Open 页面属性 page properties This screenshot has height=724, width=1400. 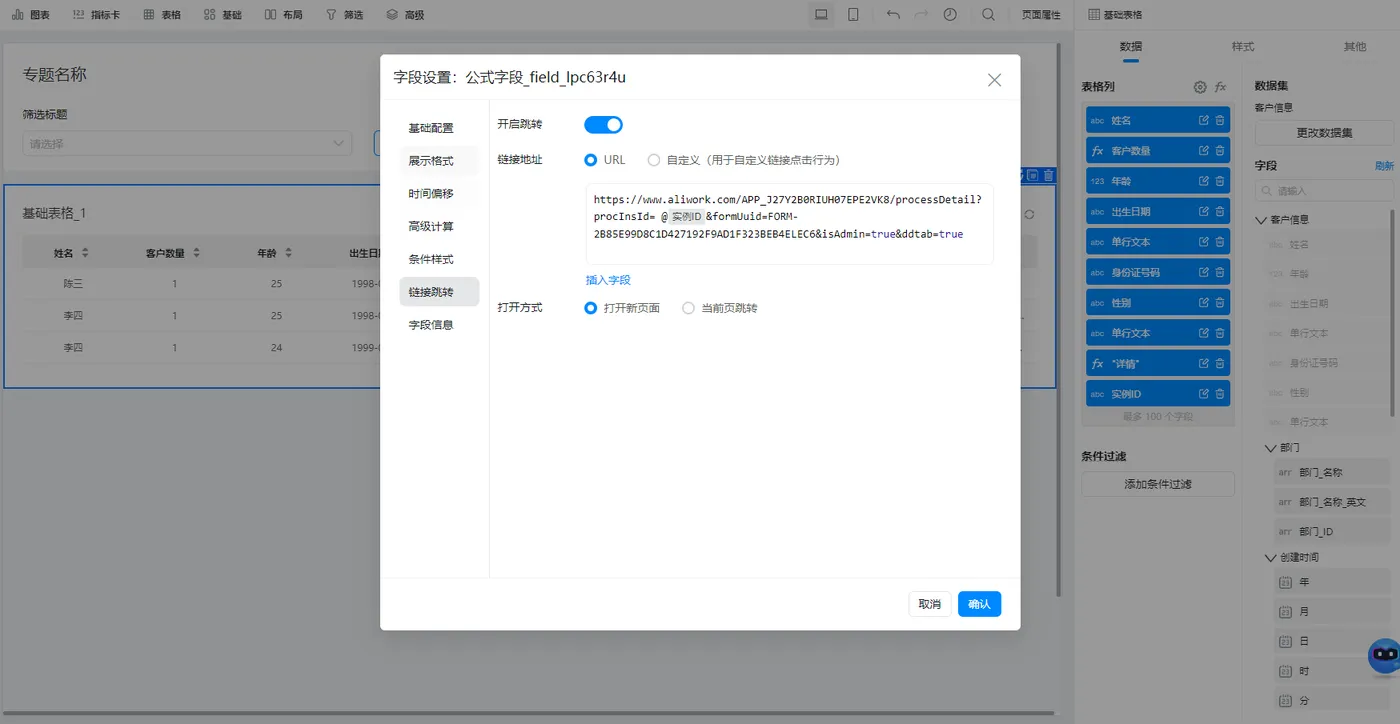pos(1041,15)
